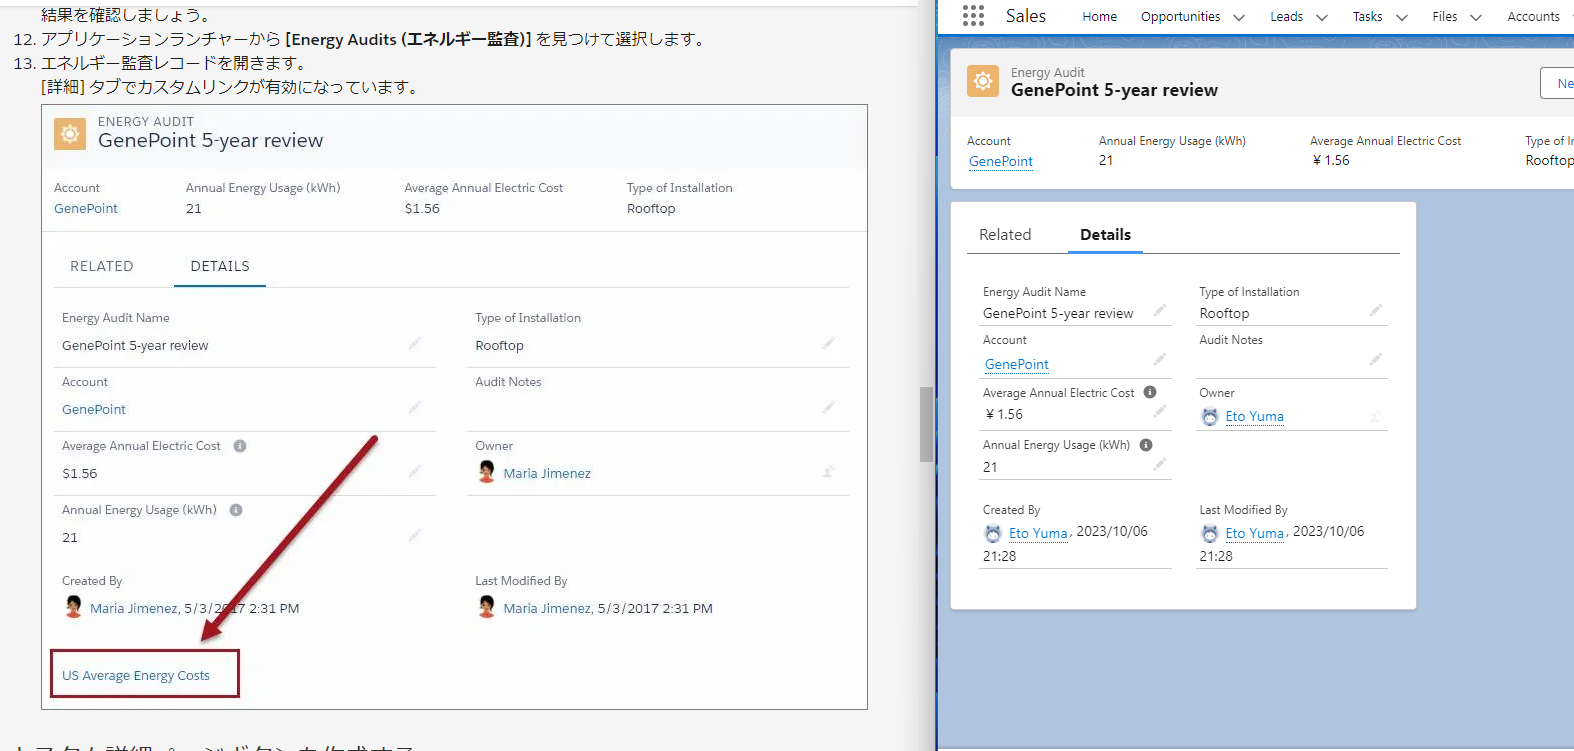Open GenePoint account link in Salesforce highlights panel
Image resolution: width=1574 pixels, height=751 pixels.
(1001, 161)
